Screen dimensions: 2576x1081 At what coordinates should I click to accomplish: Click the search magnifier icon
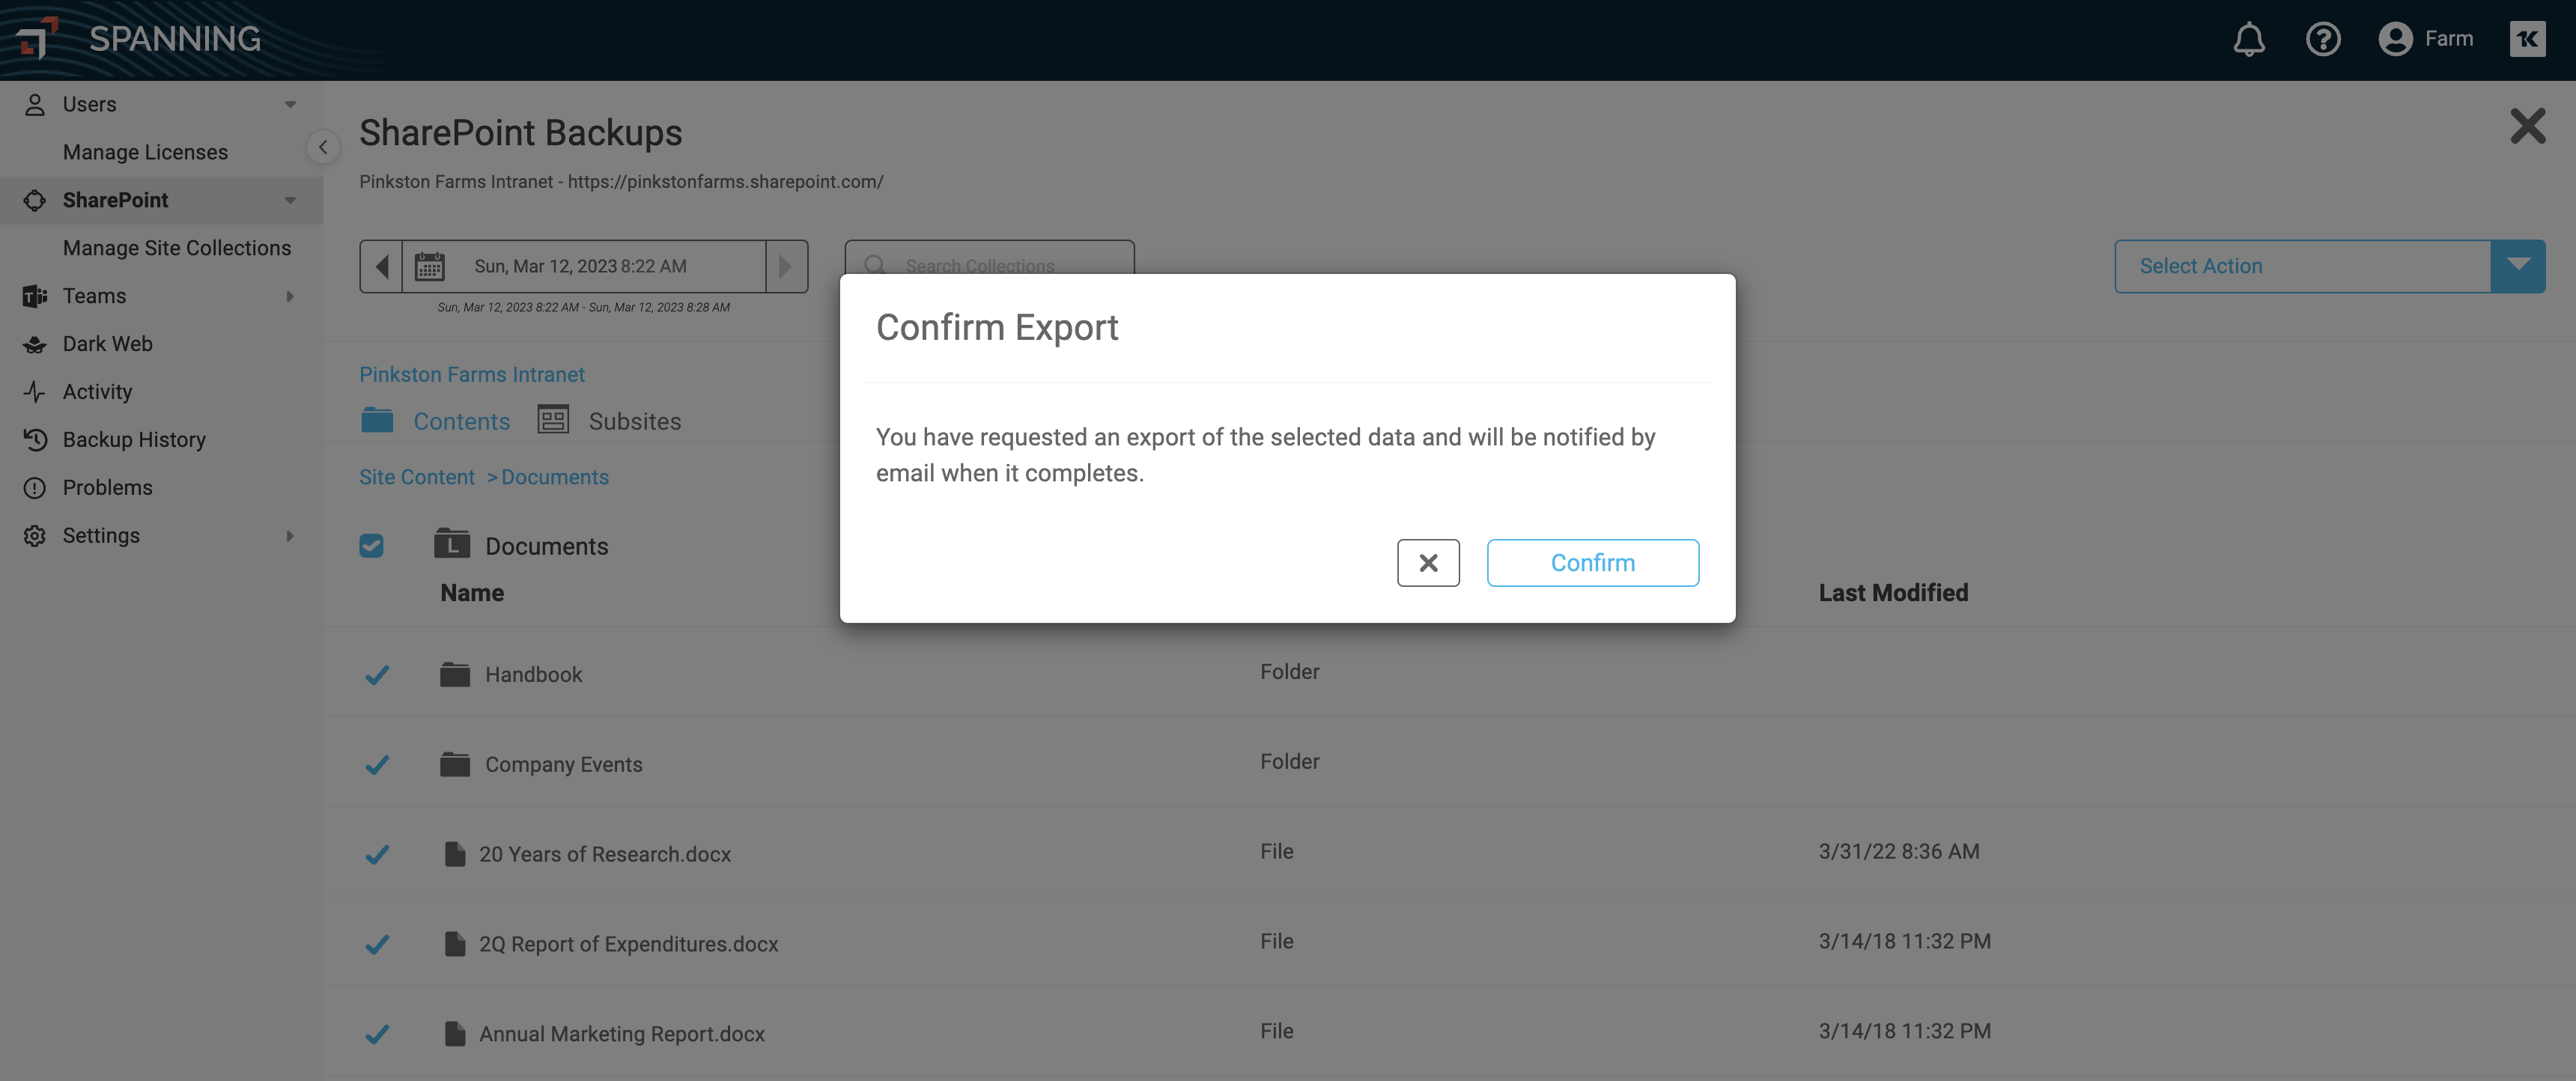point(875,265)
